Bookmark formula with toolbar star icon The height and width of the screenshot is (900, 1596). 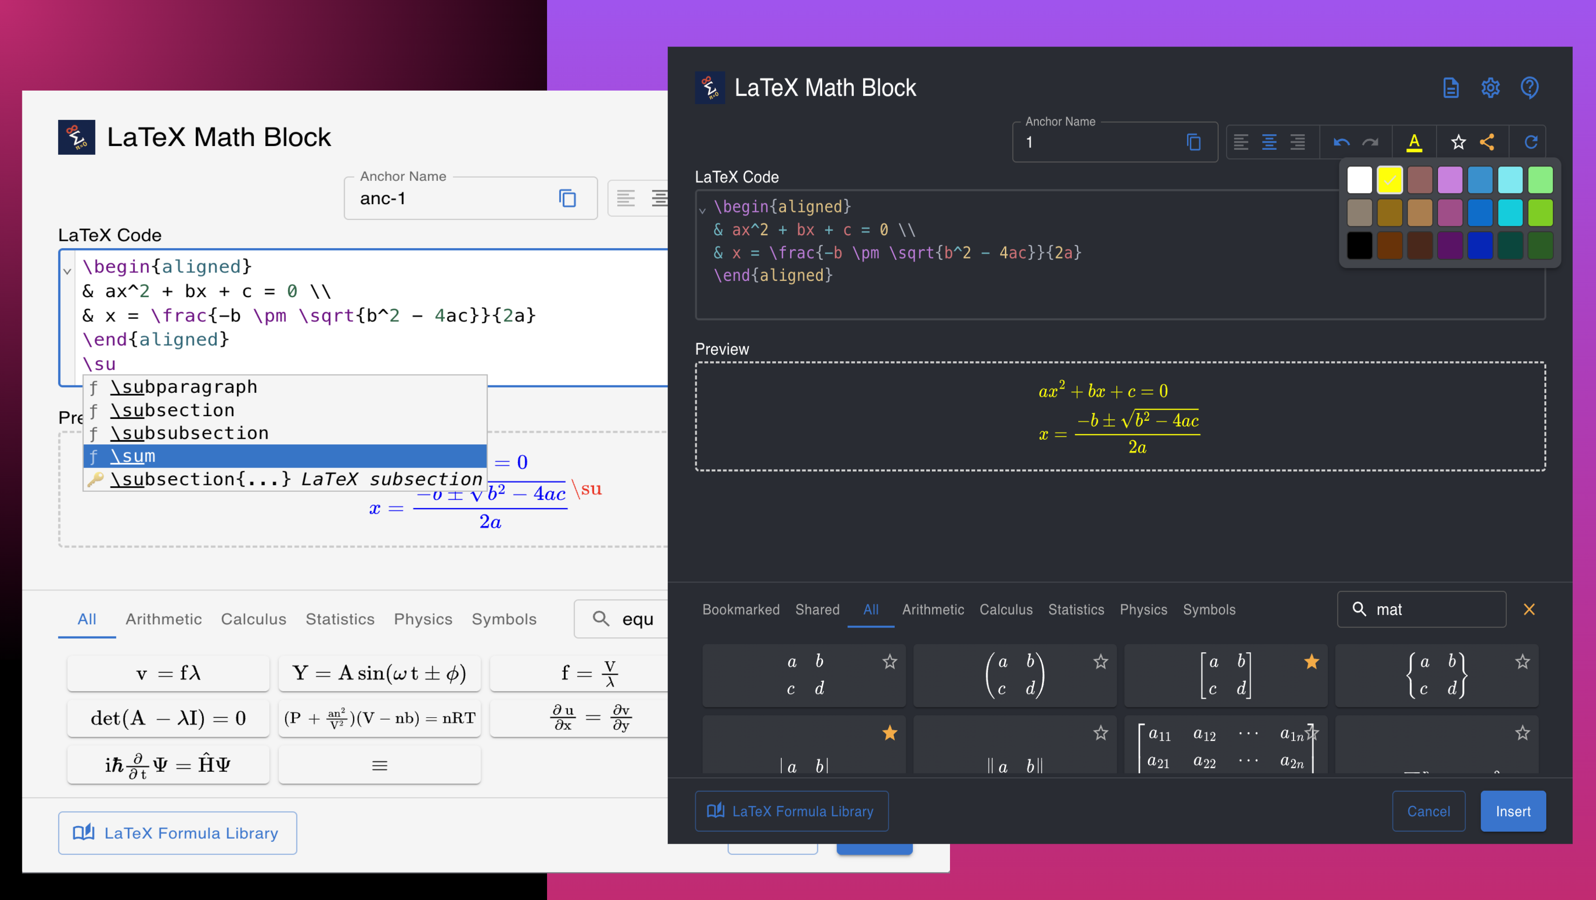[x=1458, y=142]
